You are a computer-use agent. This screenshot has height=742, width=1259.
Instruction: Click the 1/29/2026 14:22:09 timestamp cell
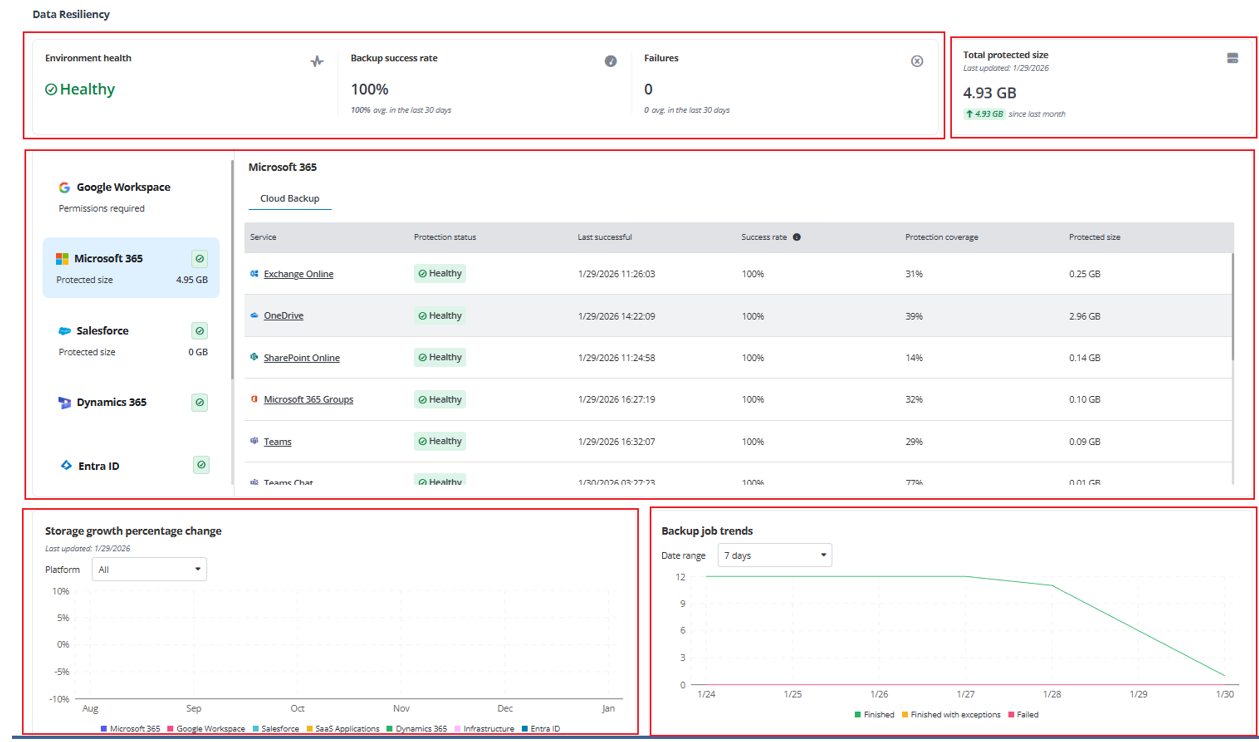point(616,316)
